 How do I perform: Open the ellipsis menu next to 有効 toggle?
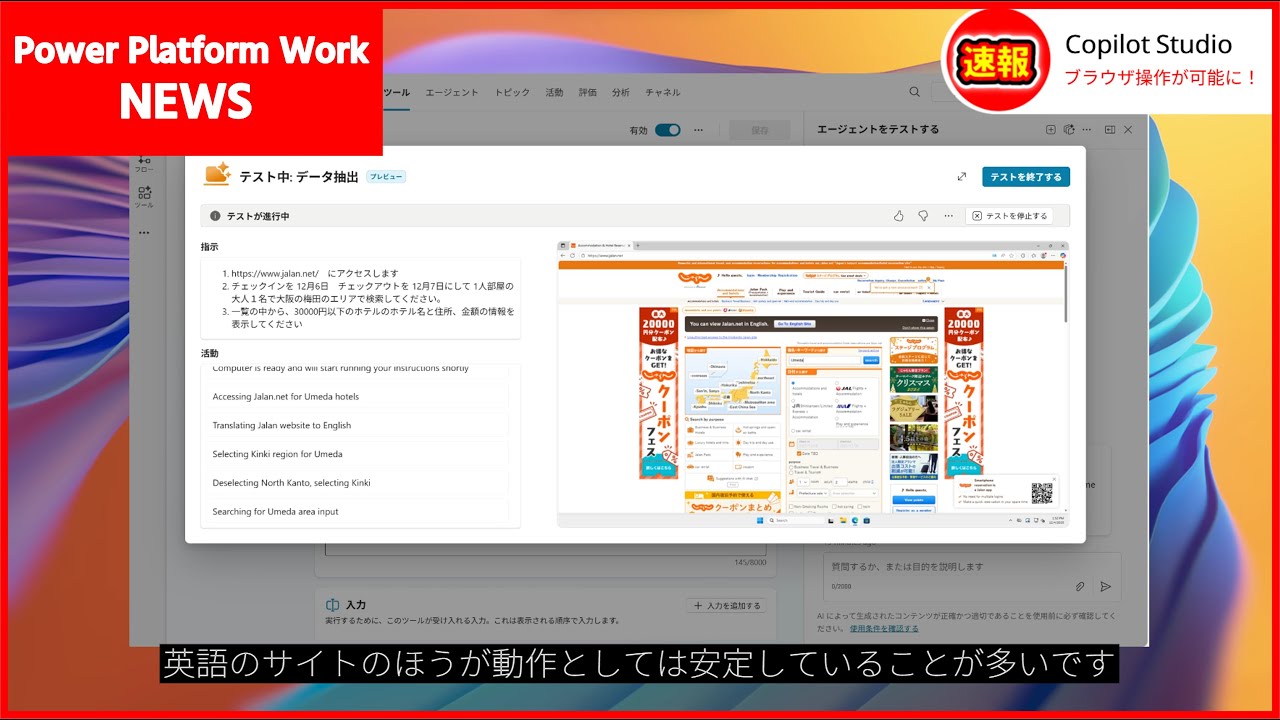698,130
